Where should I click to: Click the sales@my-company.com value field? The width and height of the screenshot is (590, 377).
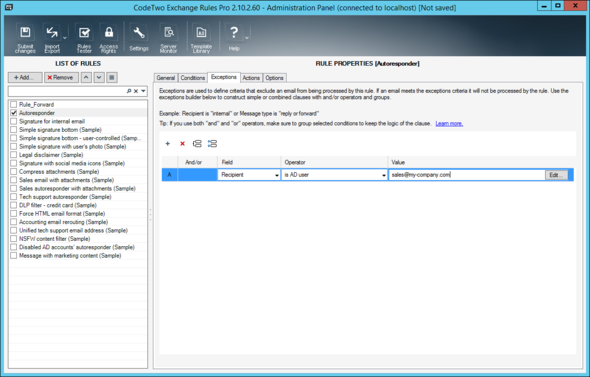point(467,175)
